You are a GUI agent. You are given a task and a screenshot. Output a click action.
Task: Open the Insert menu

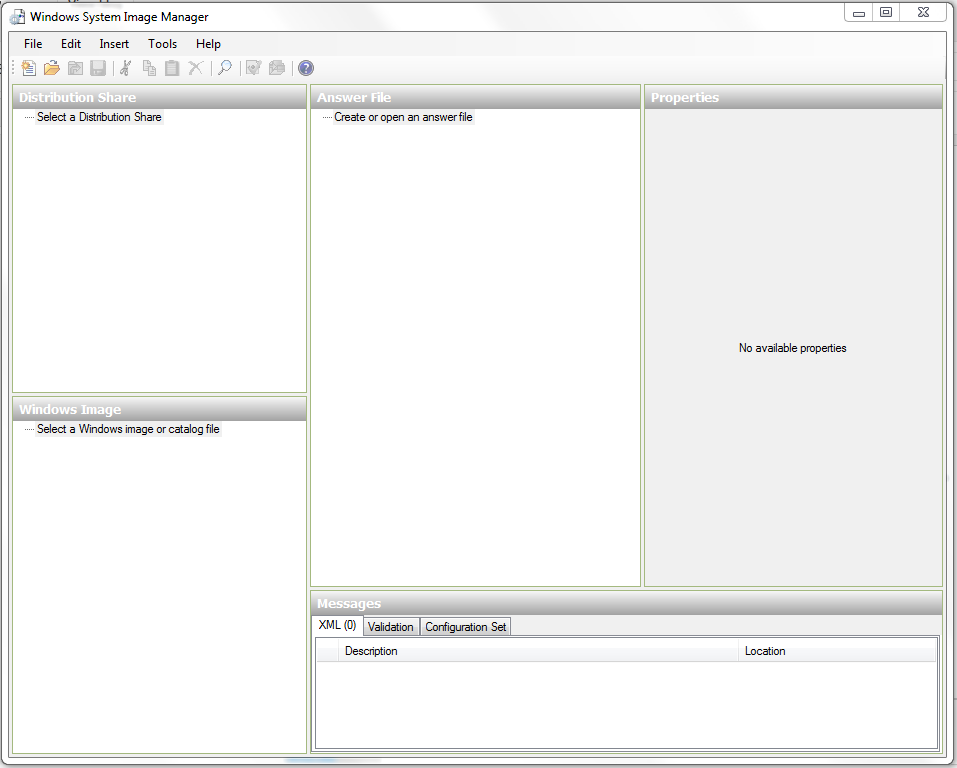click(x=114, y=44)
